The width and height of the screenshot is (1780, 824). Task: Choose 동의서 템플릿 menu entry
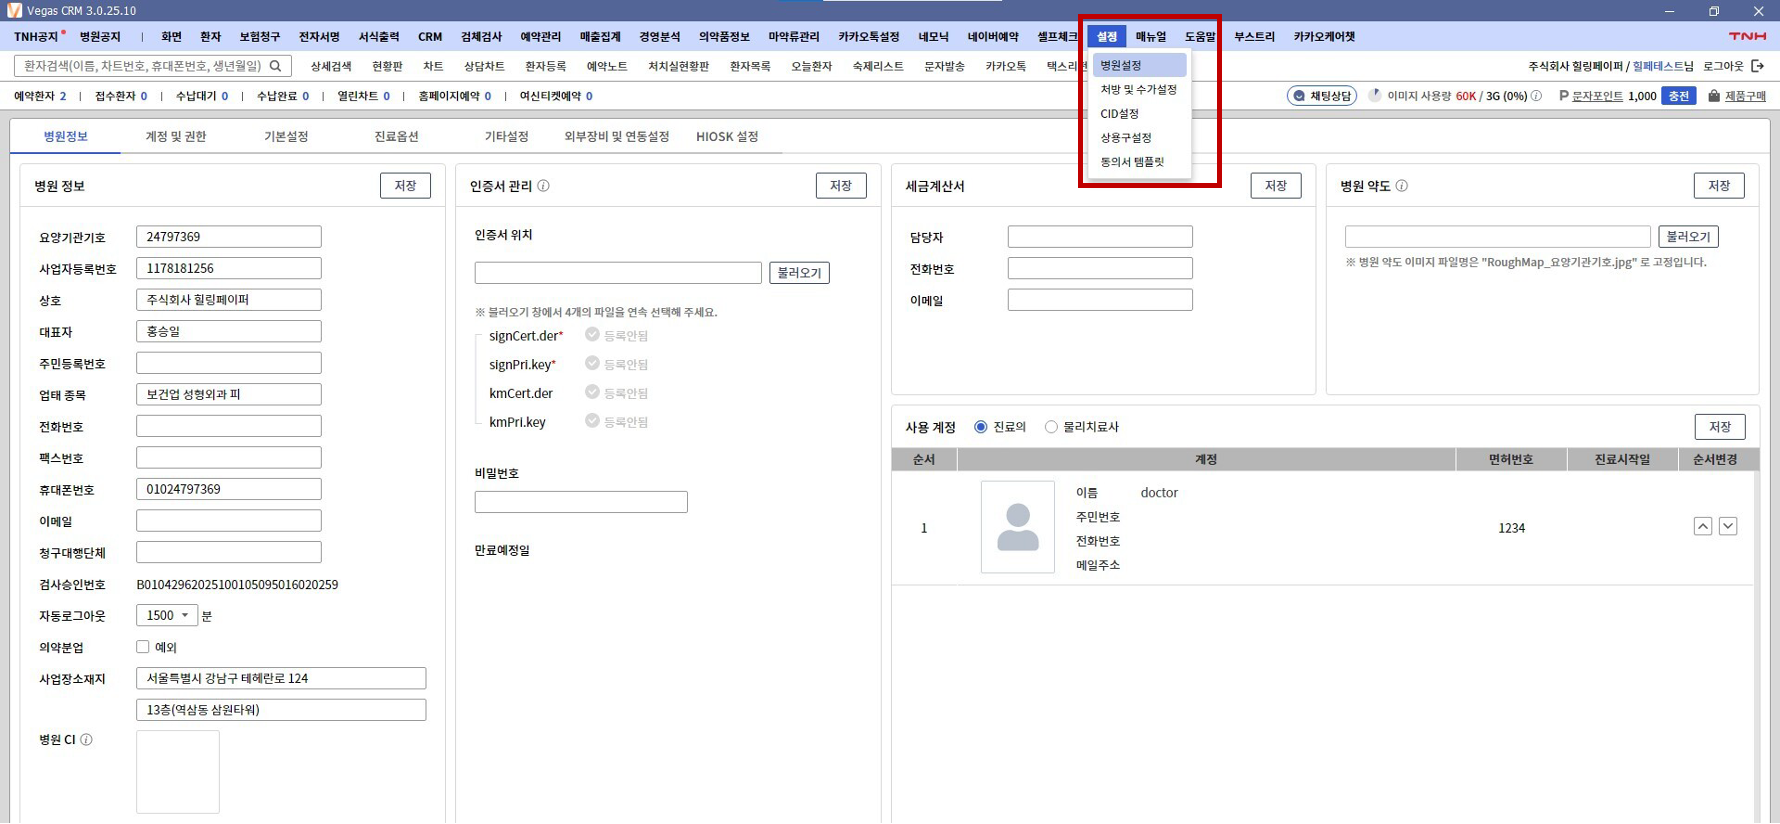1139,161
